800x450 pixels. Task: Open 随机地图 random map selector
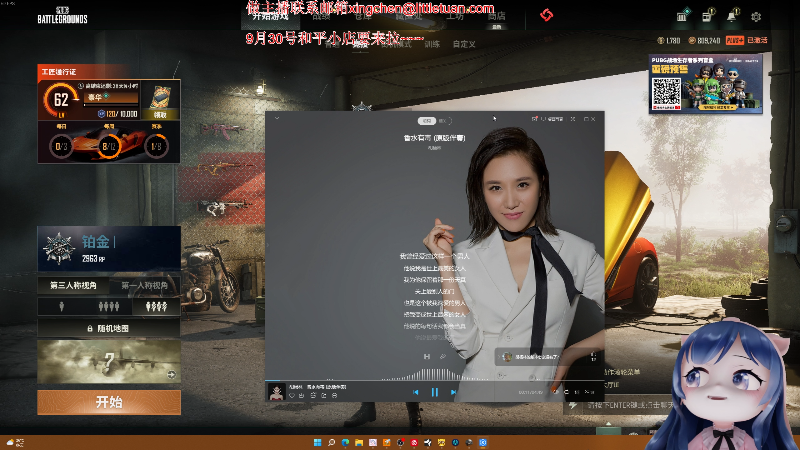pos(109,328)
